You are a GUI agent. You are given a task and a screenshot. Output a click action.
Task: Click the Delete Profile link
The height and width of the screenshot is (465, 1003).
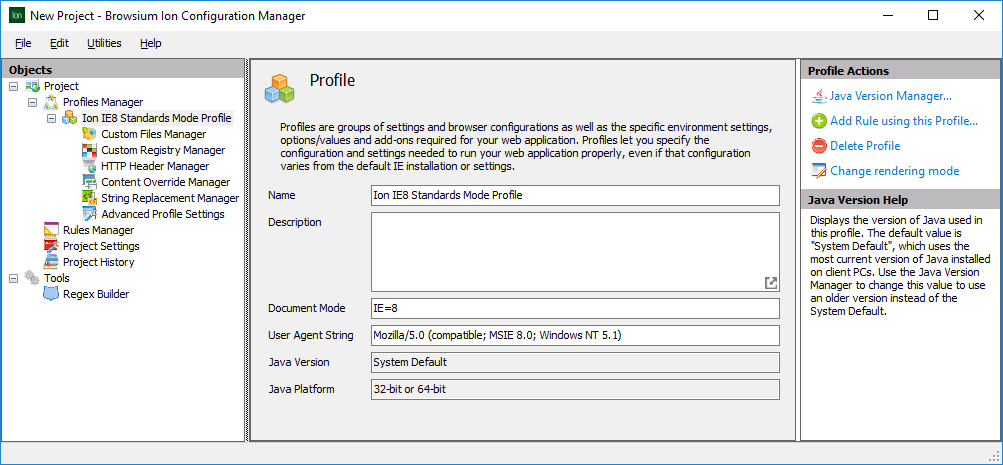[864, 146]
